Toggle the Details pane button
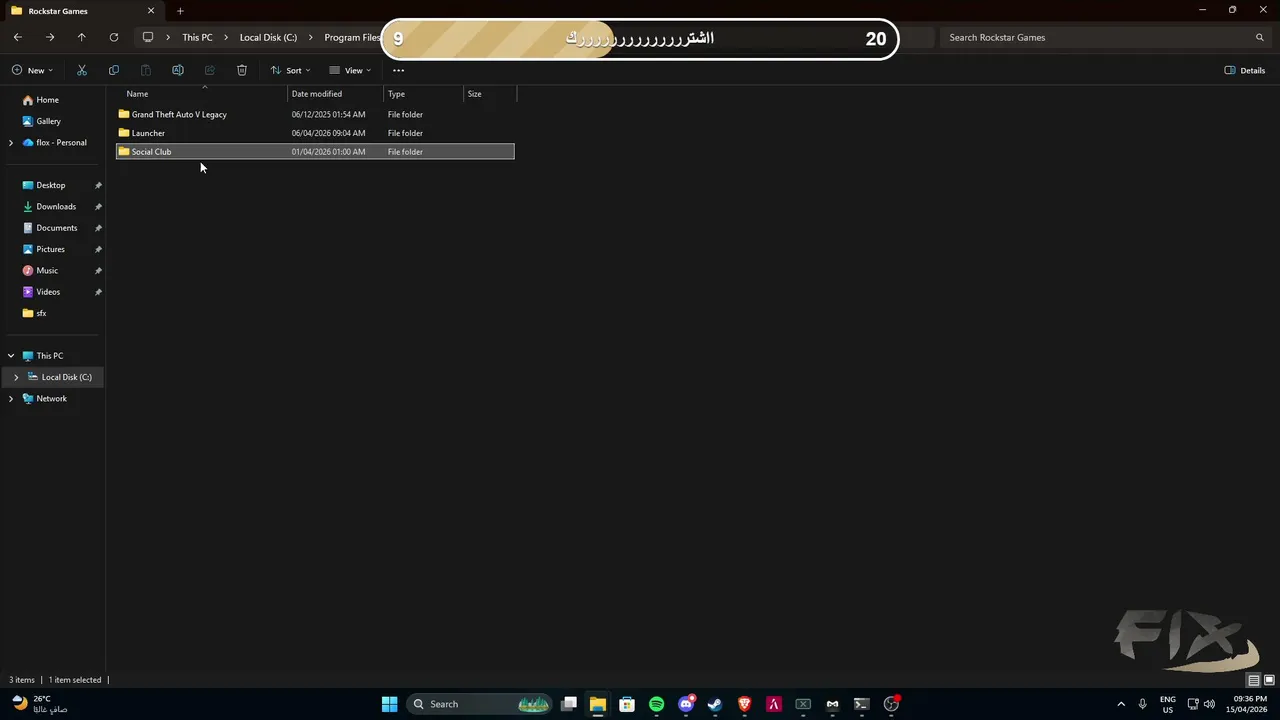This screenshot has height=720, width=1280. 1245,70
